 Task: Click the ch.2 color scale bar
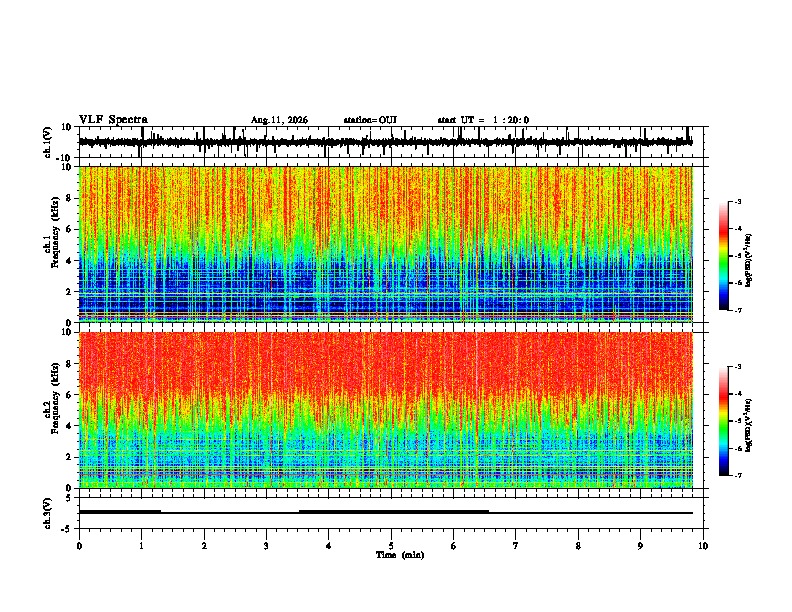pyautogui.click(x=724, y=421)
